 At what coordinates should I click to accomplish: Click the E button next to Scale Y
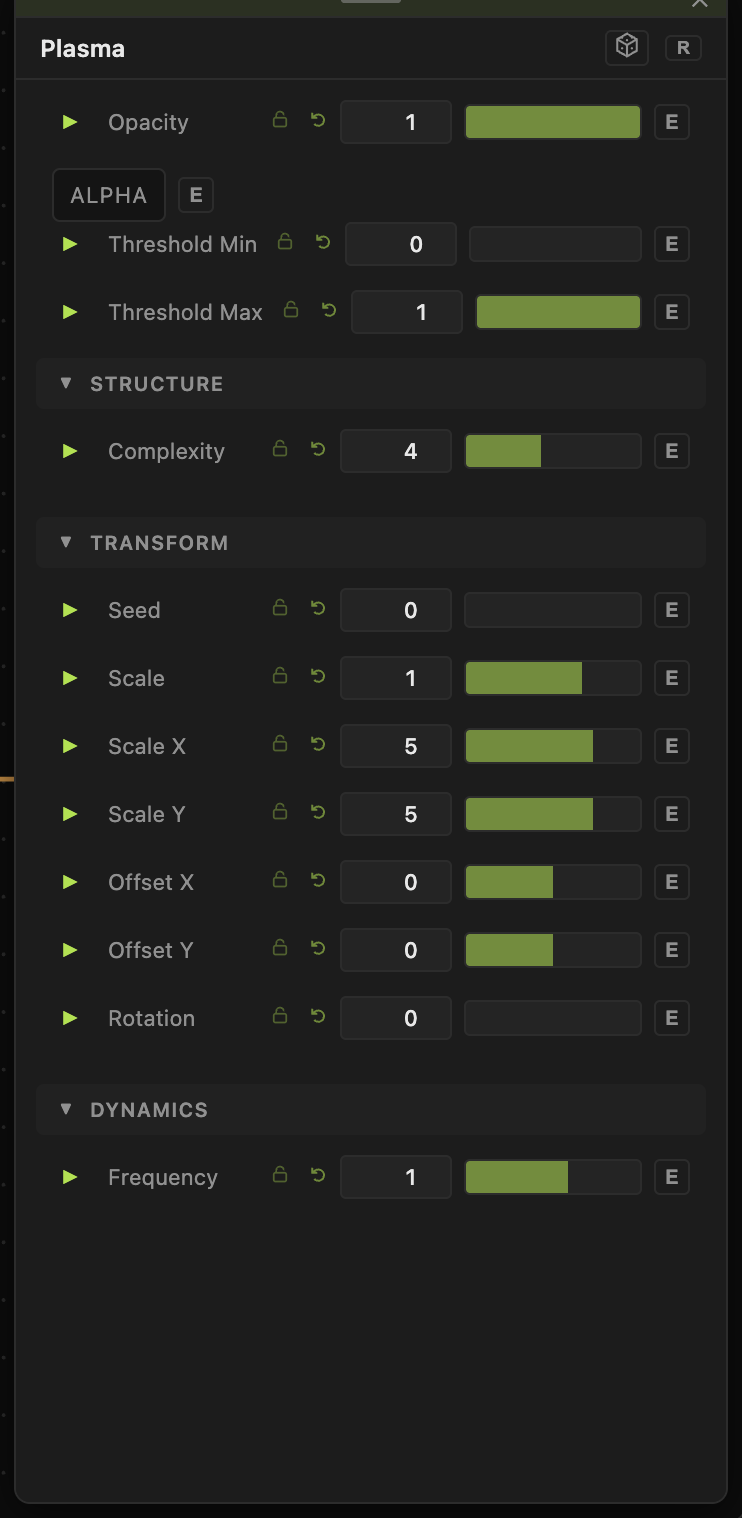tap(672, 814)
